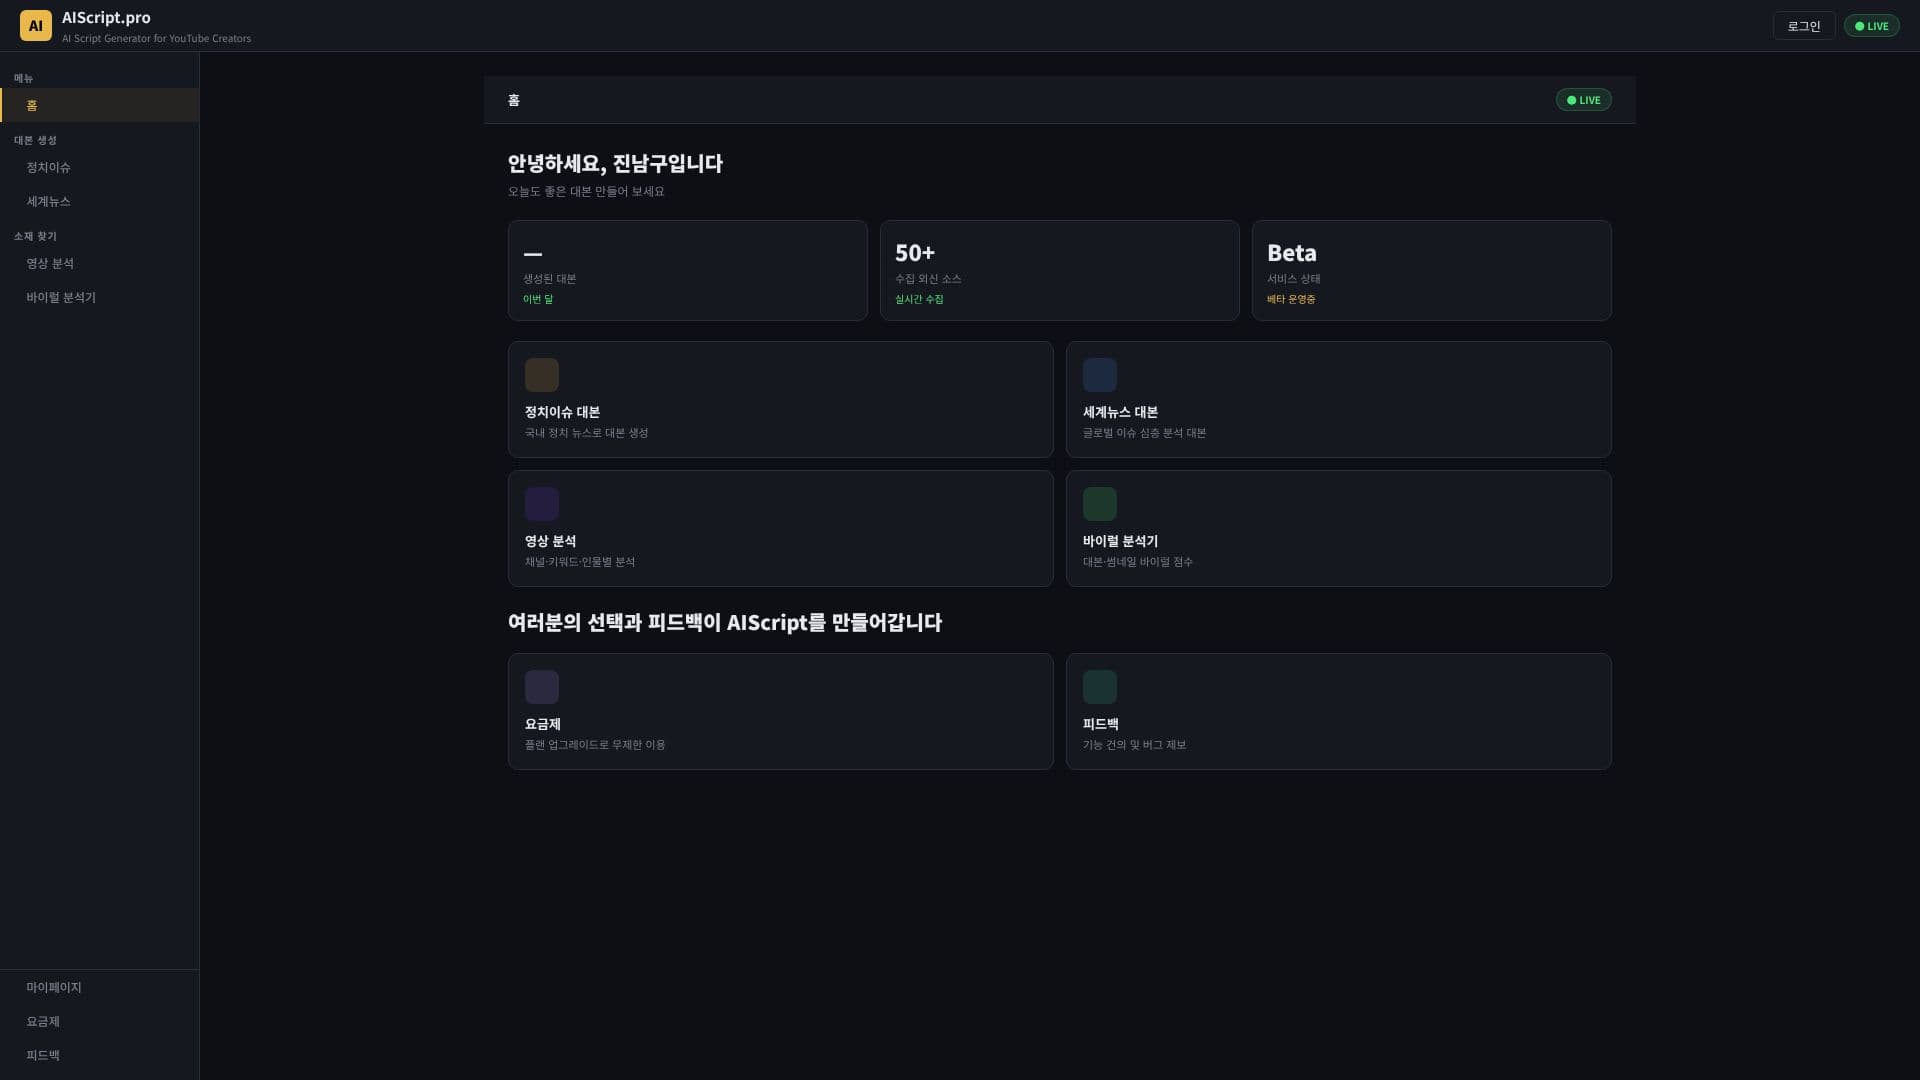
Task: Click the 바이럴 분석기 card icon
Action: pyautogui.click(x=1100, y=504)
